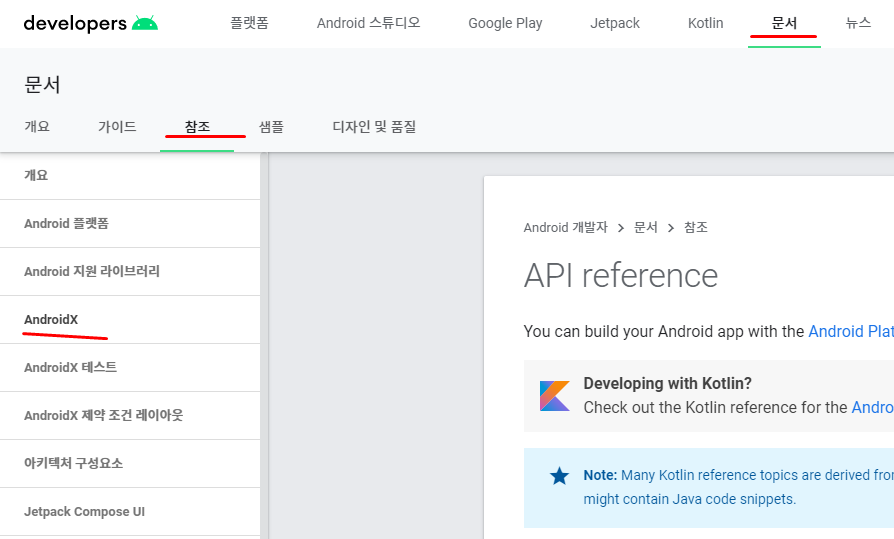Viewport: 894px width, 539px height.
Task: Open AndroidX 테스트 sidebar entry
Action: click(x=130, y=367)
